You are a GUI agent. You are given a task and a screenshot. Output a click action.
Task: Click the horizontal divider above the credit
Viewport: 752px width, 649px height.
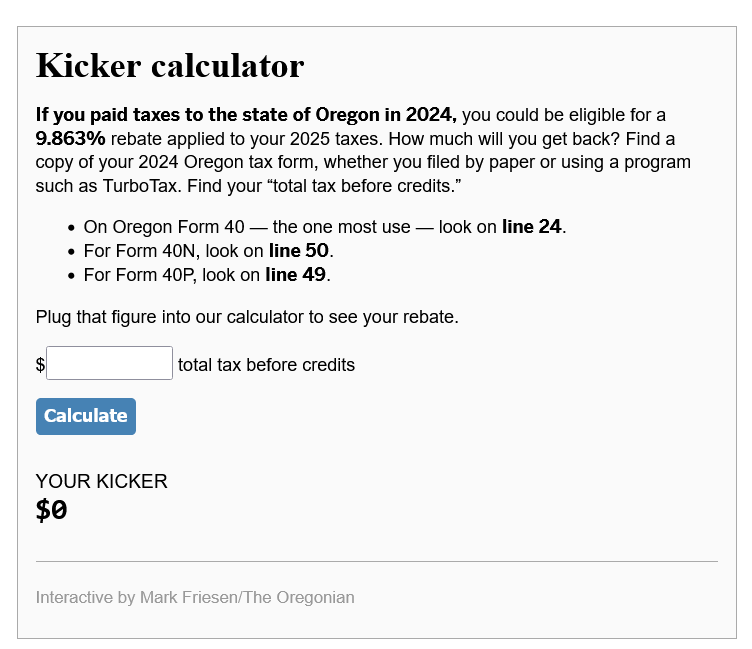click(376, 561)
